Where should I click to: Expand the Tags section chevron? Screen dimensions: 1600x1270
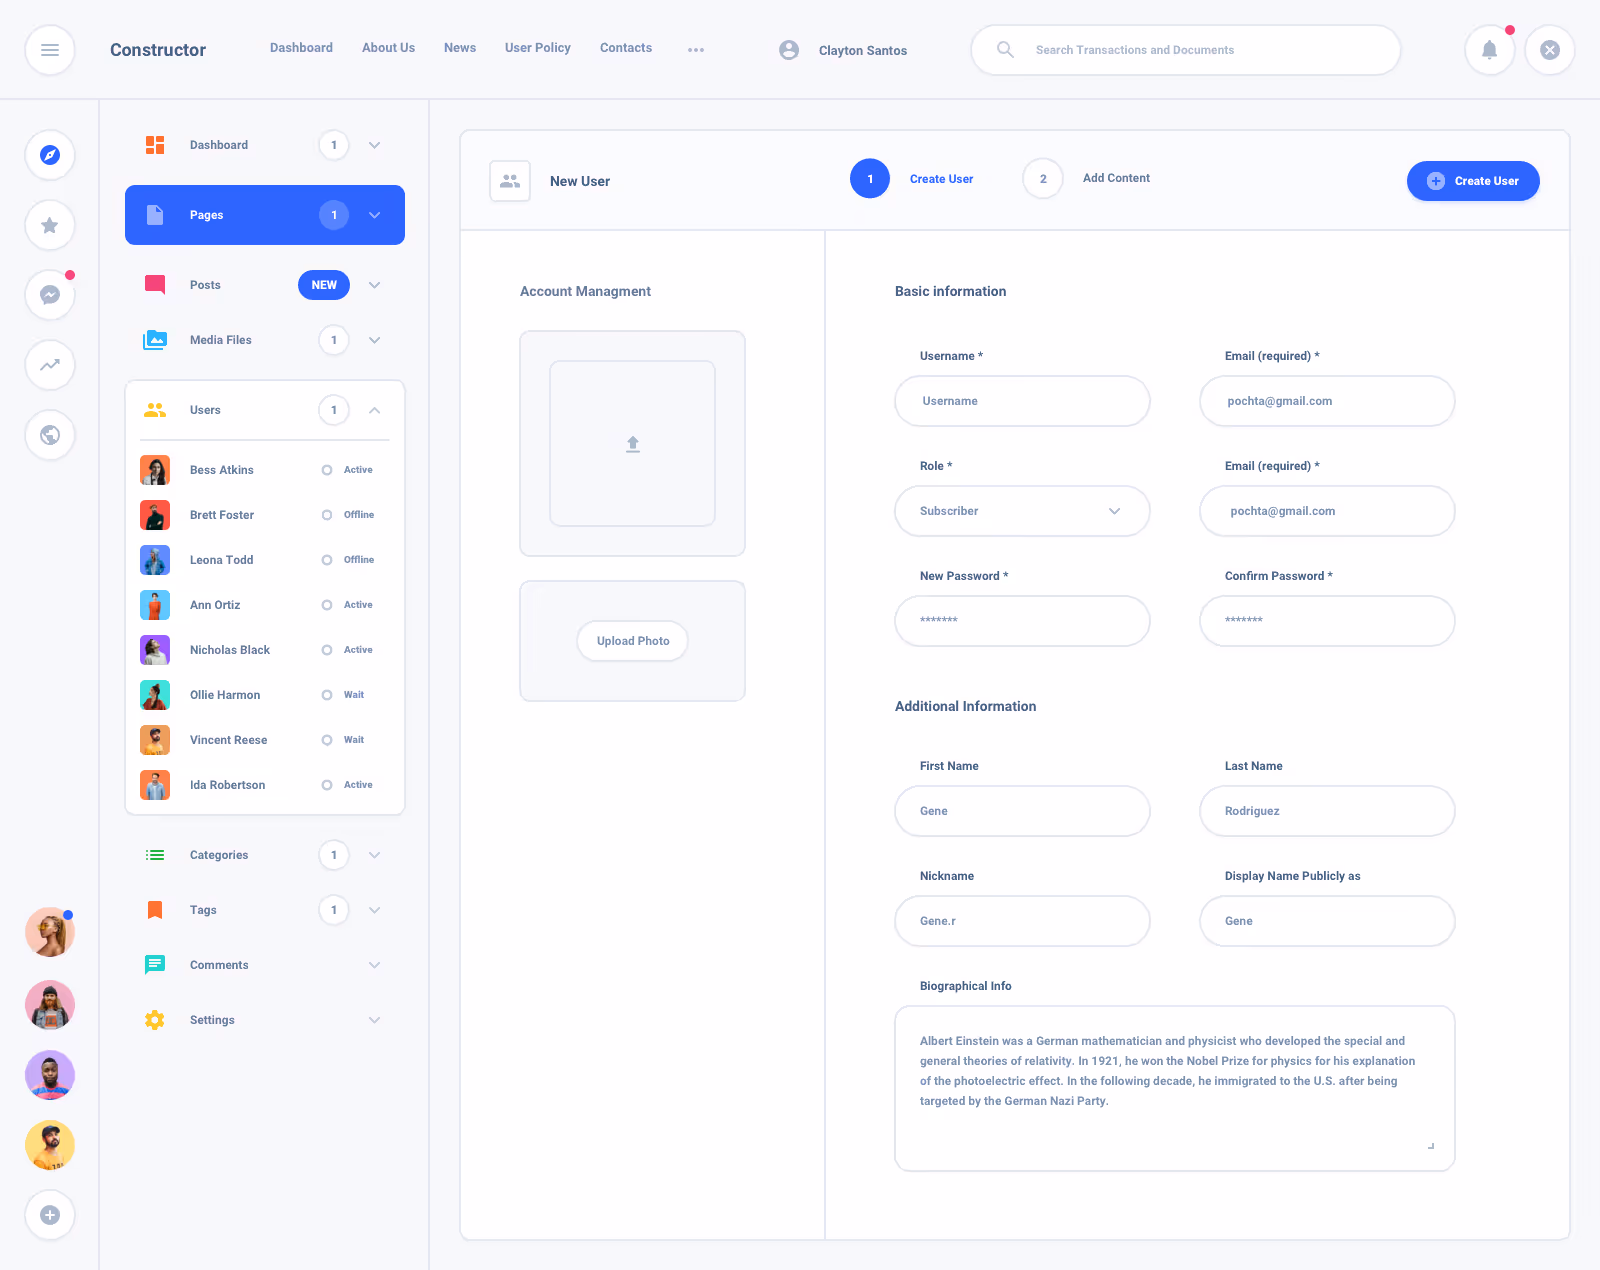coord(374,910)
